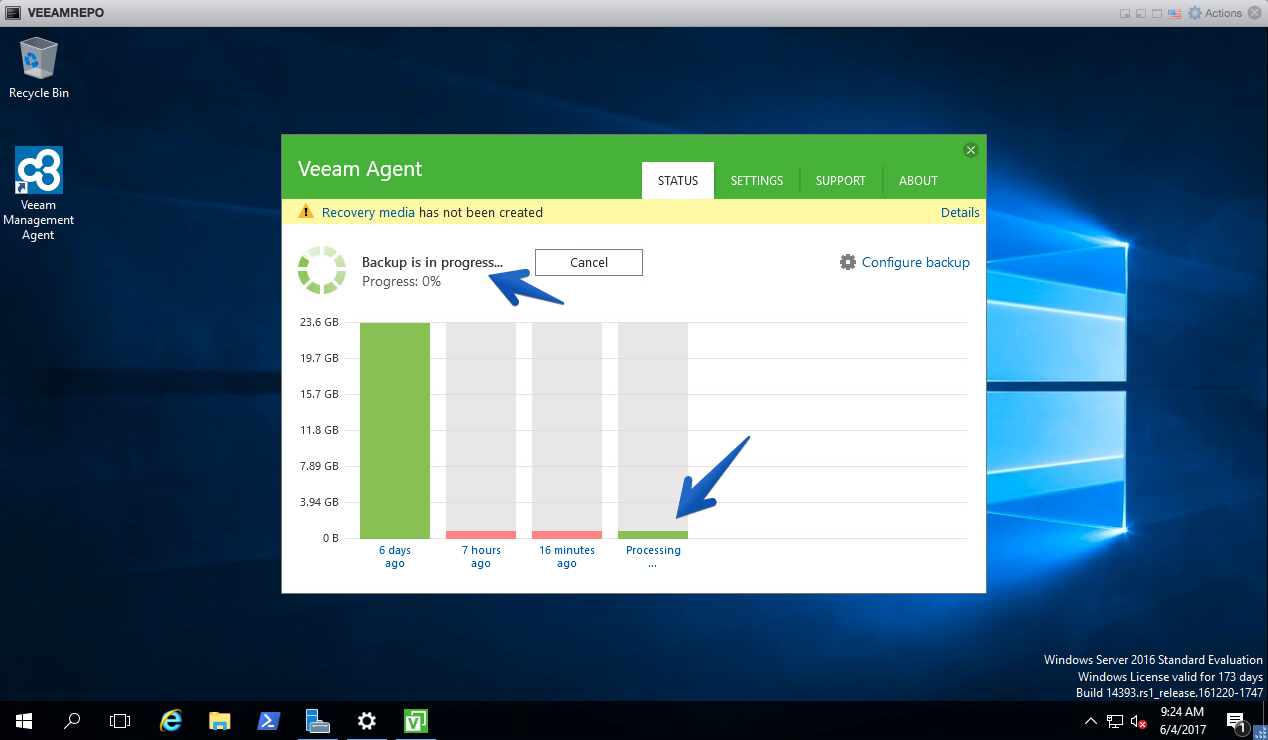1268x740 pixels.
Task: Show hidden system tray icons
Action: pyautogui.click(x=1091, y=720)
